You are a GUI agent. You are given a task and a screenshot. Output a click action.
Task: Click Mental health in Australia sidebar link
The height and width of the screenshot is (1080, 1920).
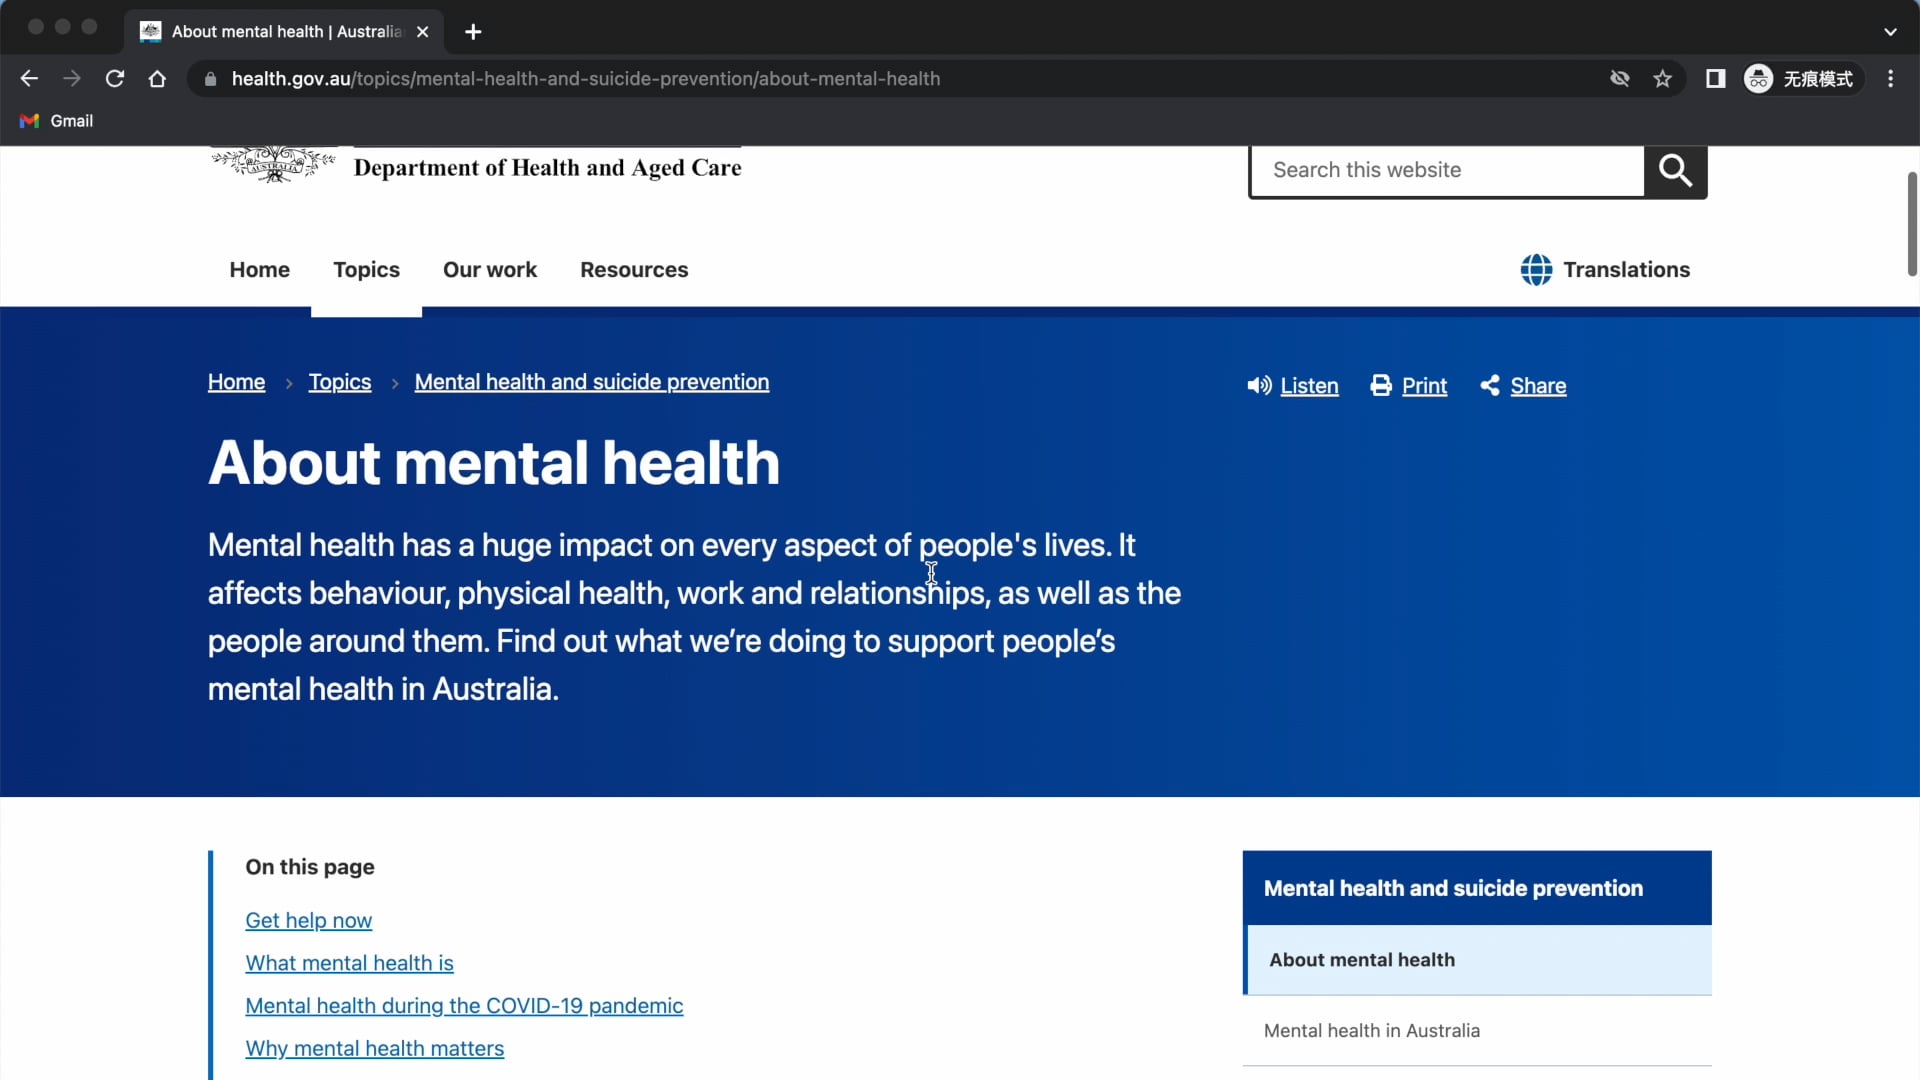(x=1371, y=1030)
